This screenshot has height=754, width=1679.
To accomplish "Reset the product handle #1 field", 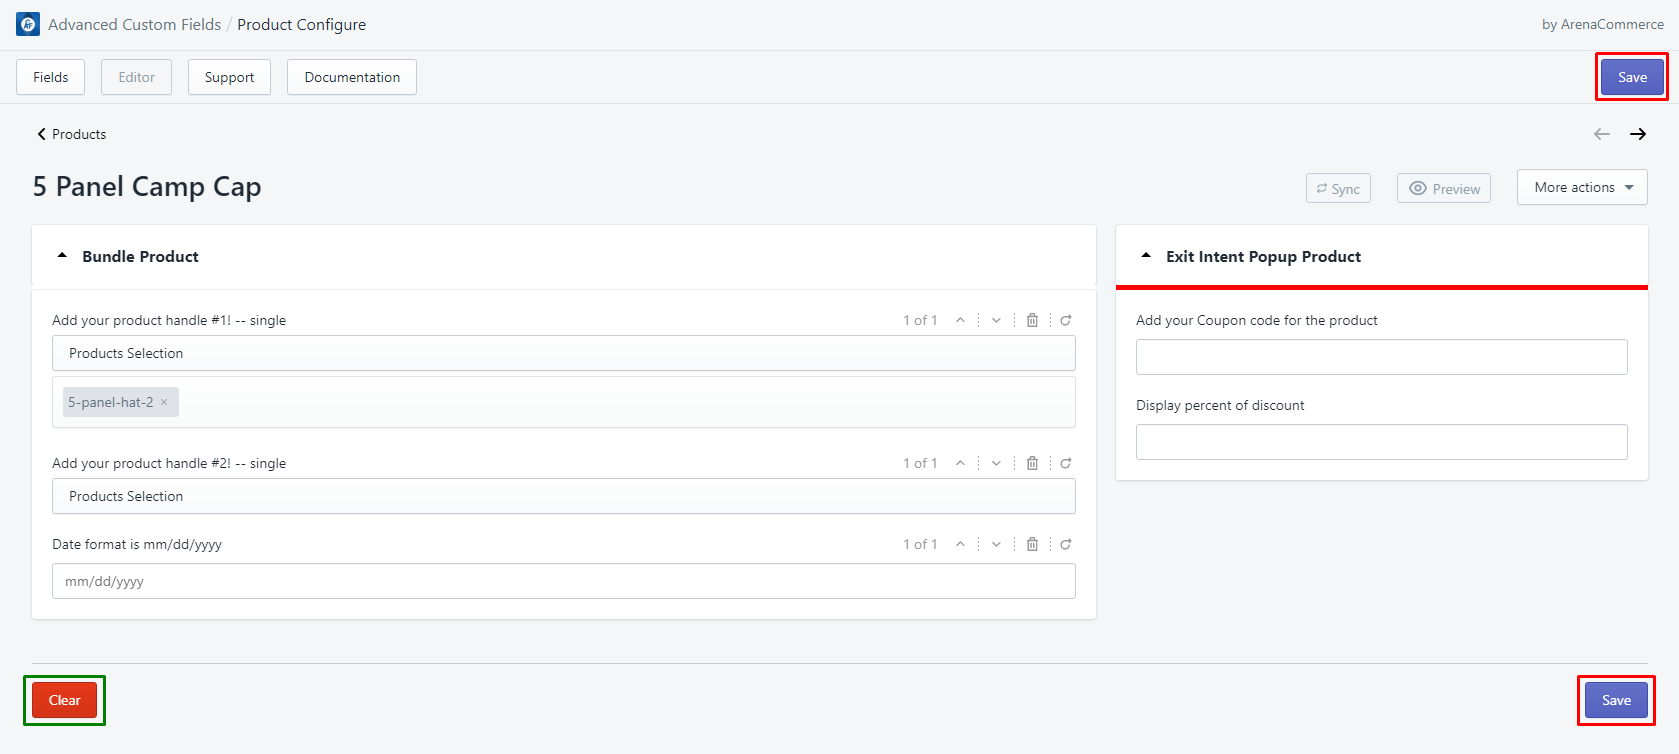I will [x=1066, y=320].
